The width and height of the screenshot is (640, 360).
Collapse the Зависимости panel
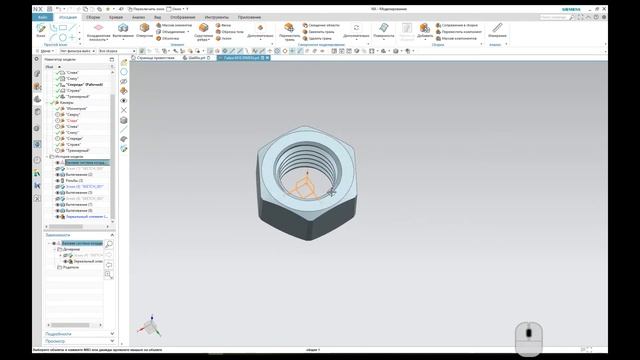coord(112,235)
